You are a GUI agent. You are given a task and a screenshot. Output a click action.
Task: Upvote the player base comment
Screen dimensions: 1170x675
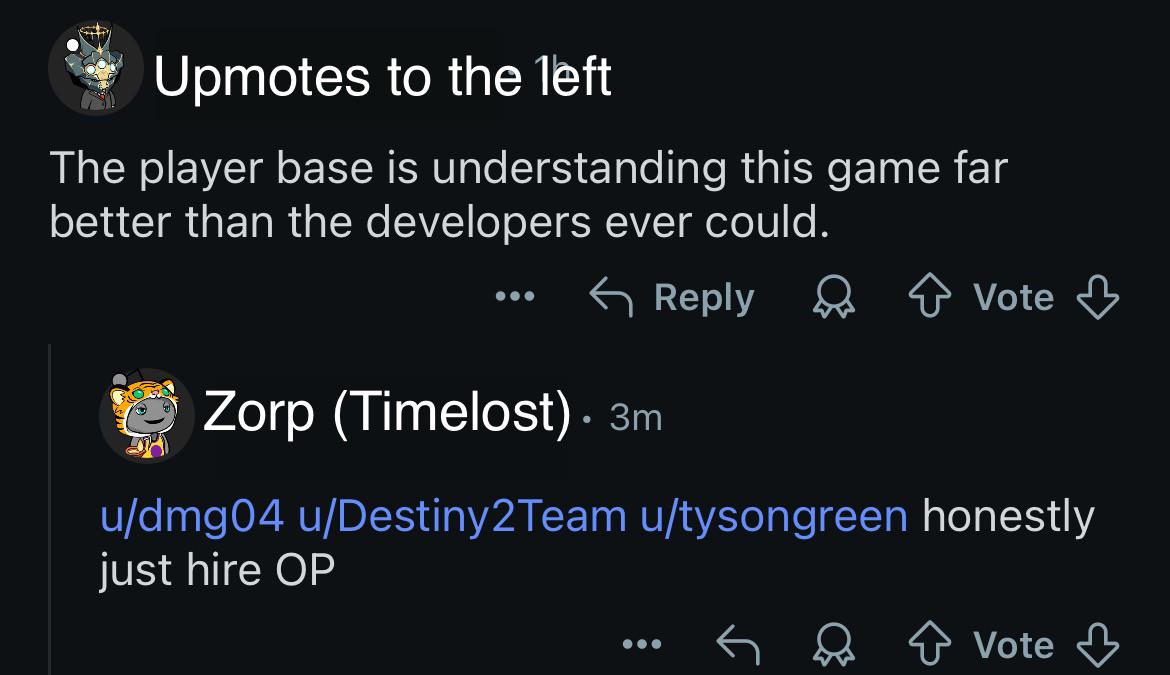click(930, 298)
